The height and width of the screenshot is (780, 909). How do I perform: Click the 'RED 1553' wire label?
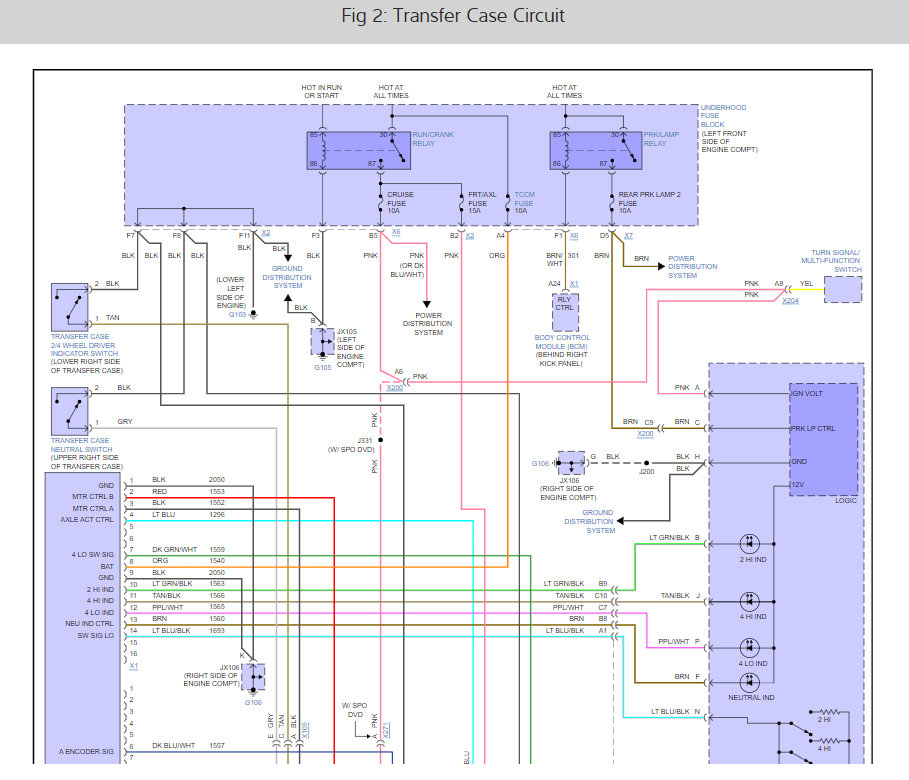(188, 491)
